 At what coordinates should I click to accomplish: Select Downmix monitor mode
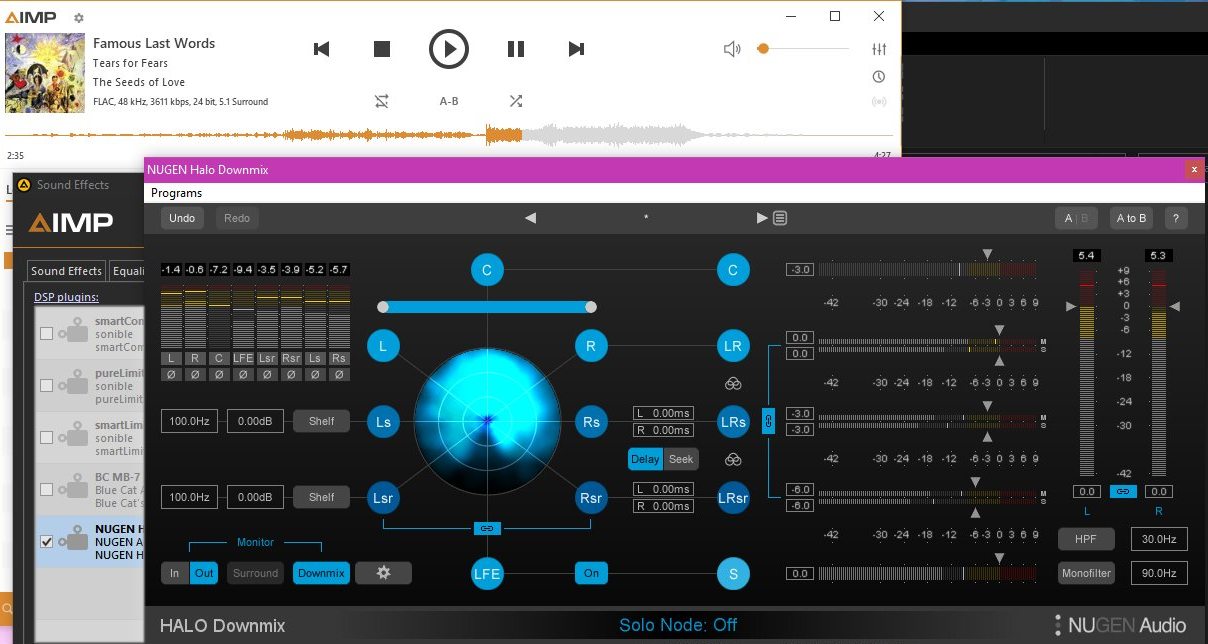pos(321,573)
